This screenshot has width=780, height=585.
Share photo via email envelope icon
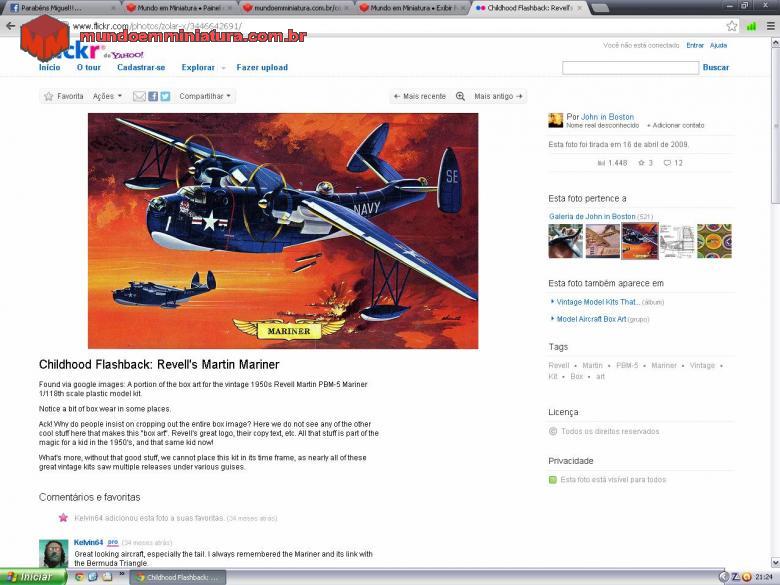140,97
